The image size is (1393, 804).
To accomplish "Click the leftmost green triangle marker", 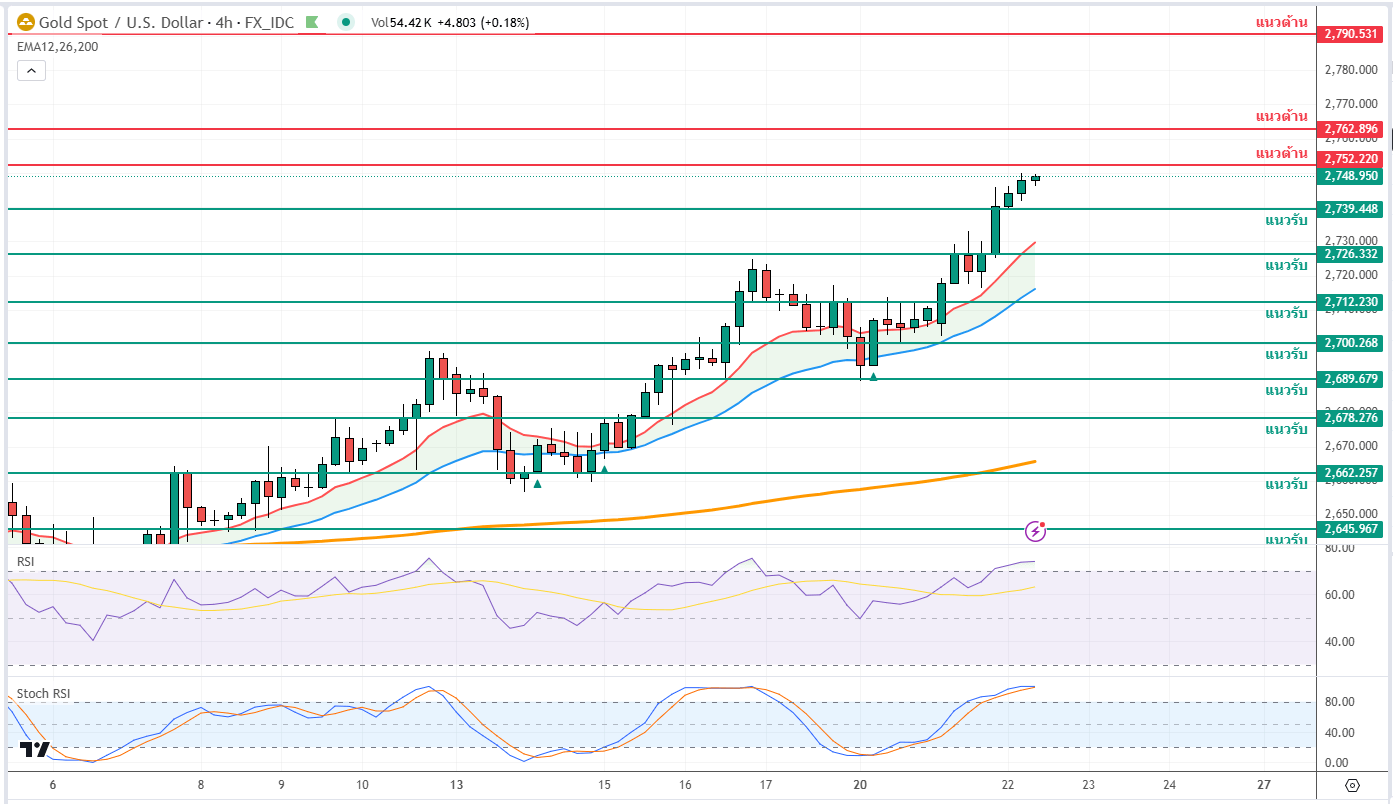I will click(x=538, y=484).
